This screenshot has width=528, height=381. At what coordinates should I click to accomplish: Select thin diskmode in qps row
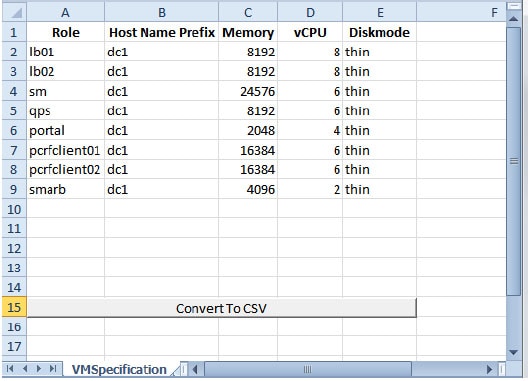pos(380,111)
